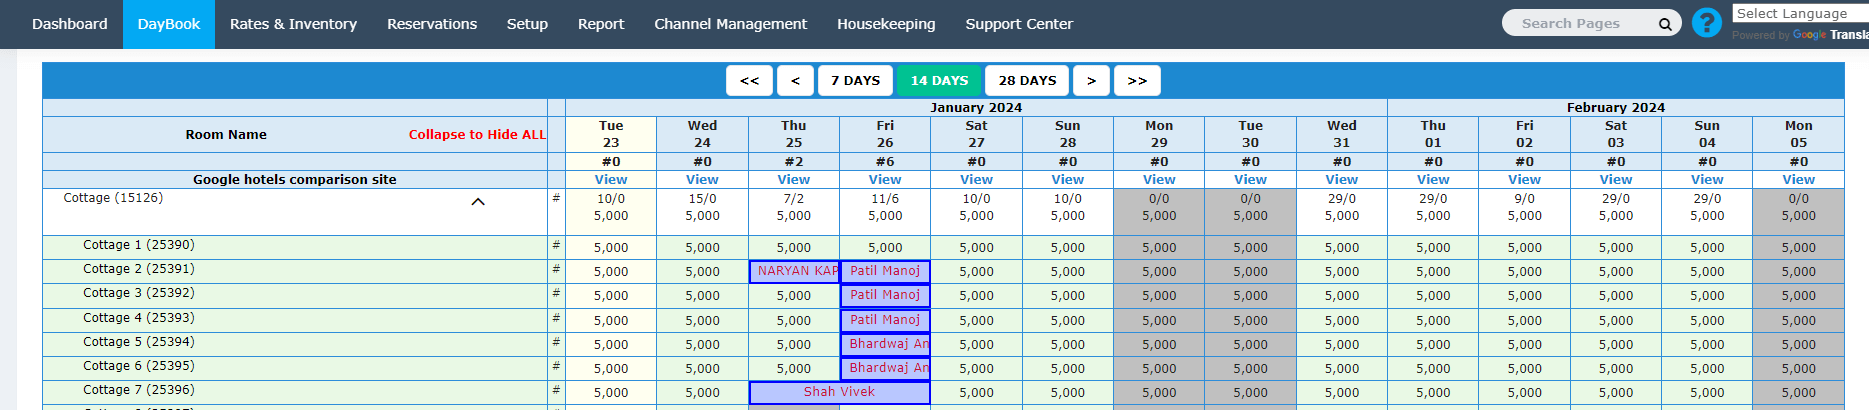
Task: Click the # icon beside Cottage 7
Action: point(556,390)
